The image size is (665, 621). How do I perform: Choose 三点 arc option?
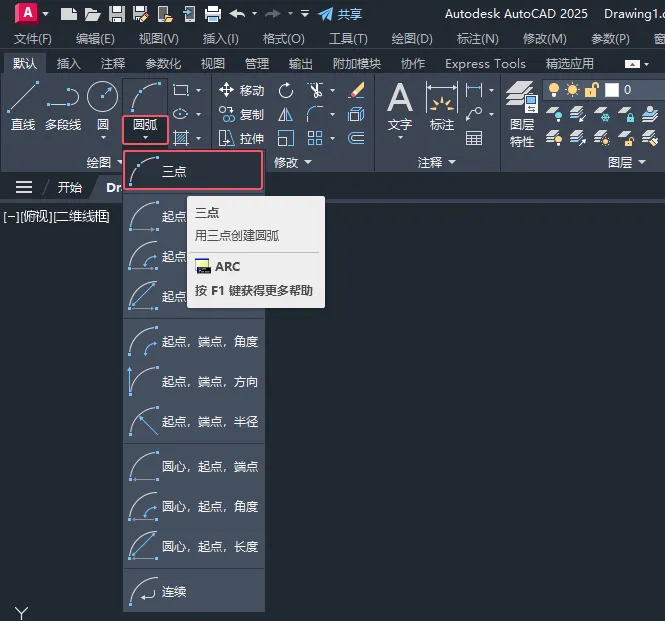click(193, 171)
